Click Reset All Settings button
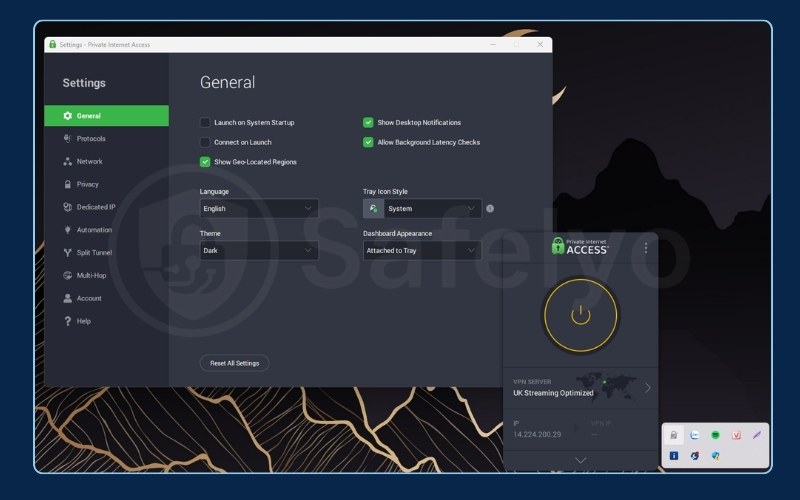The width and height of the screenshot is (800, 500). [234, 363]
